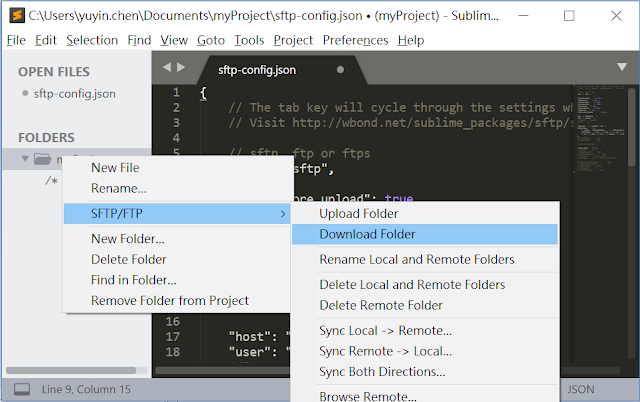This screenshot has width=640, height=402.
Task: Click the wbond.net URL comment line
Action: point(401,122)
